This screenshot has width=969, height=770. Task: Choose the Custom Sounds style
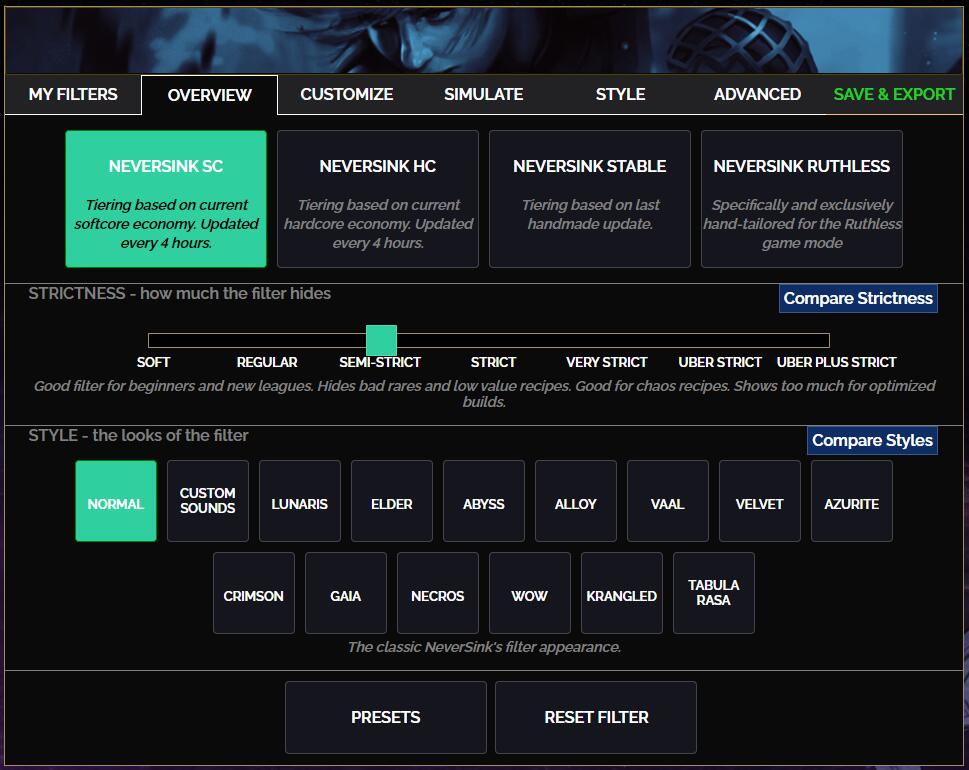pyautogui.click(x=208, y=501)
